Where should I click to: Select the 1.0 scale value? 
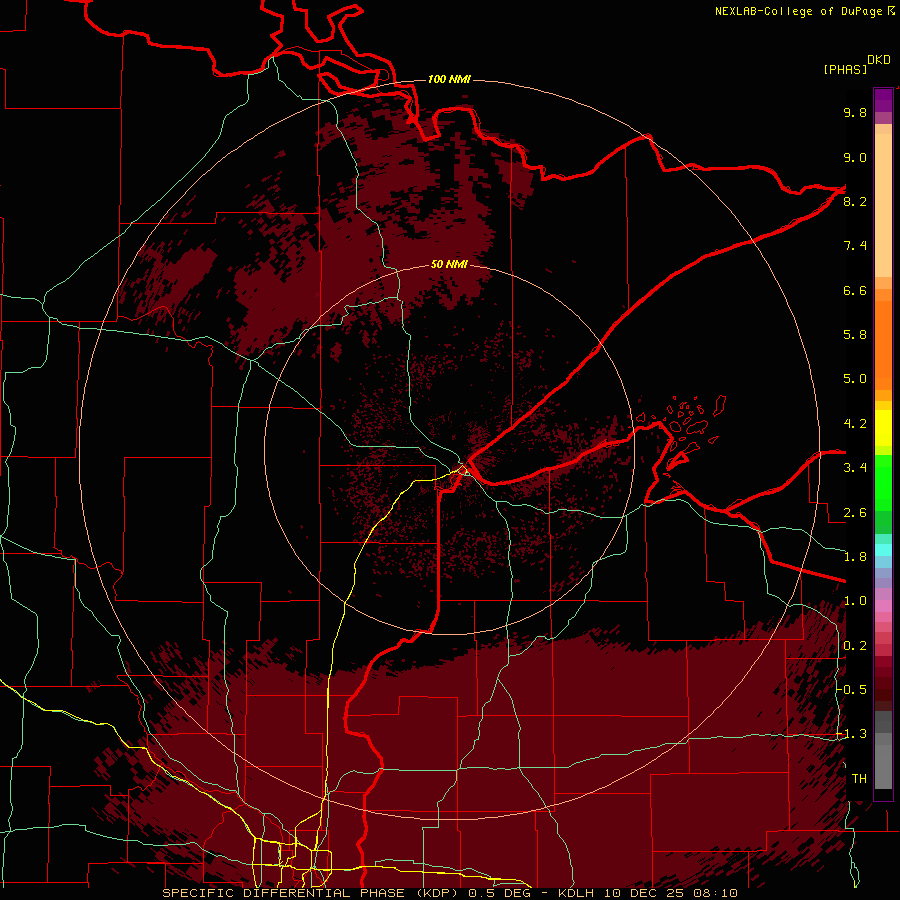coord(855,600)
